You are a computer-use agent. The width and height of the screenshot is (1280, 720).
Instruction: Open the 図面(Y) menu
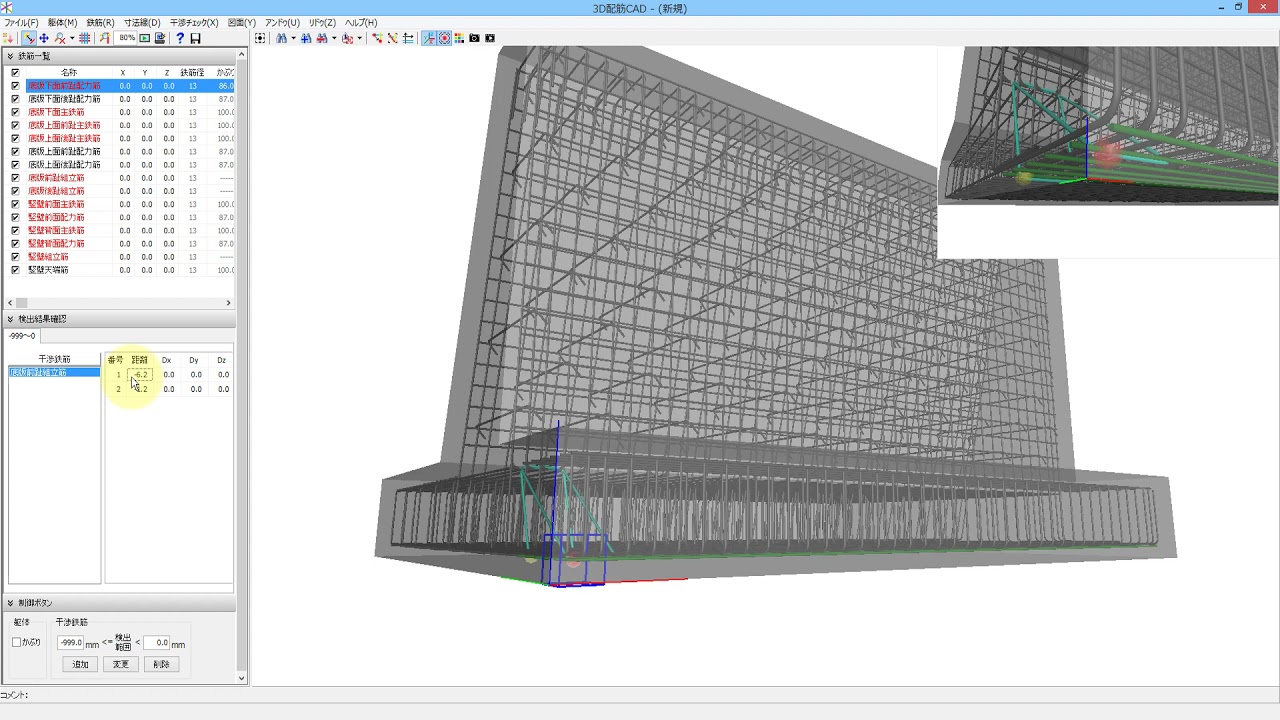click(242, 22)
